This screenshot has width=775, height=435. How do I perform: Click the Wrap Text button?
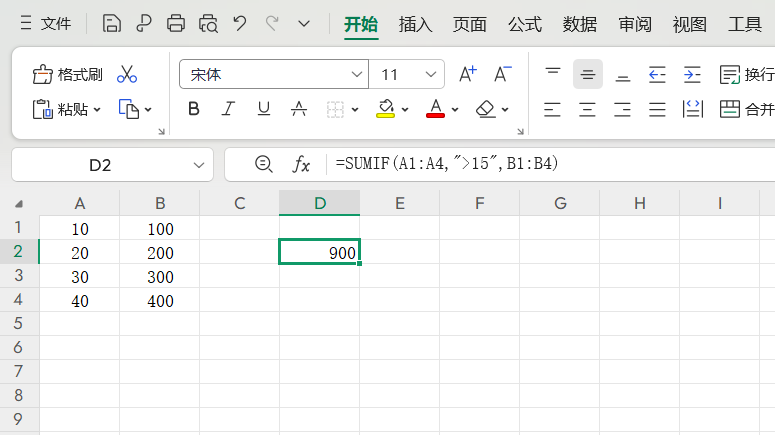click(747, 74)
